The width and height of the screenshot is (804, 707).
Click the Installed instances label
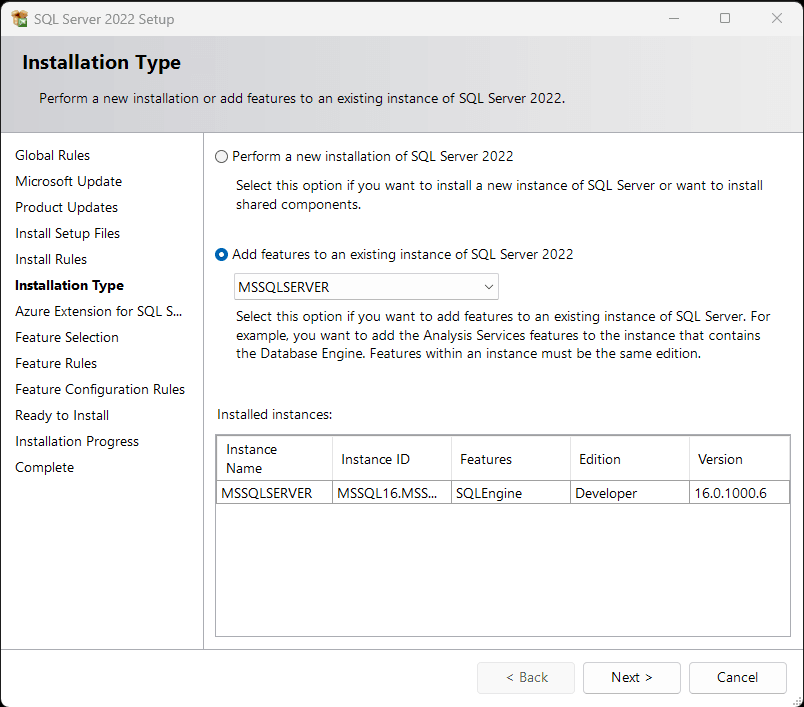pyautogui.click(x=274, y=414)
